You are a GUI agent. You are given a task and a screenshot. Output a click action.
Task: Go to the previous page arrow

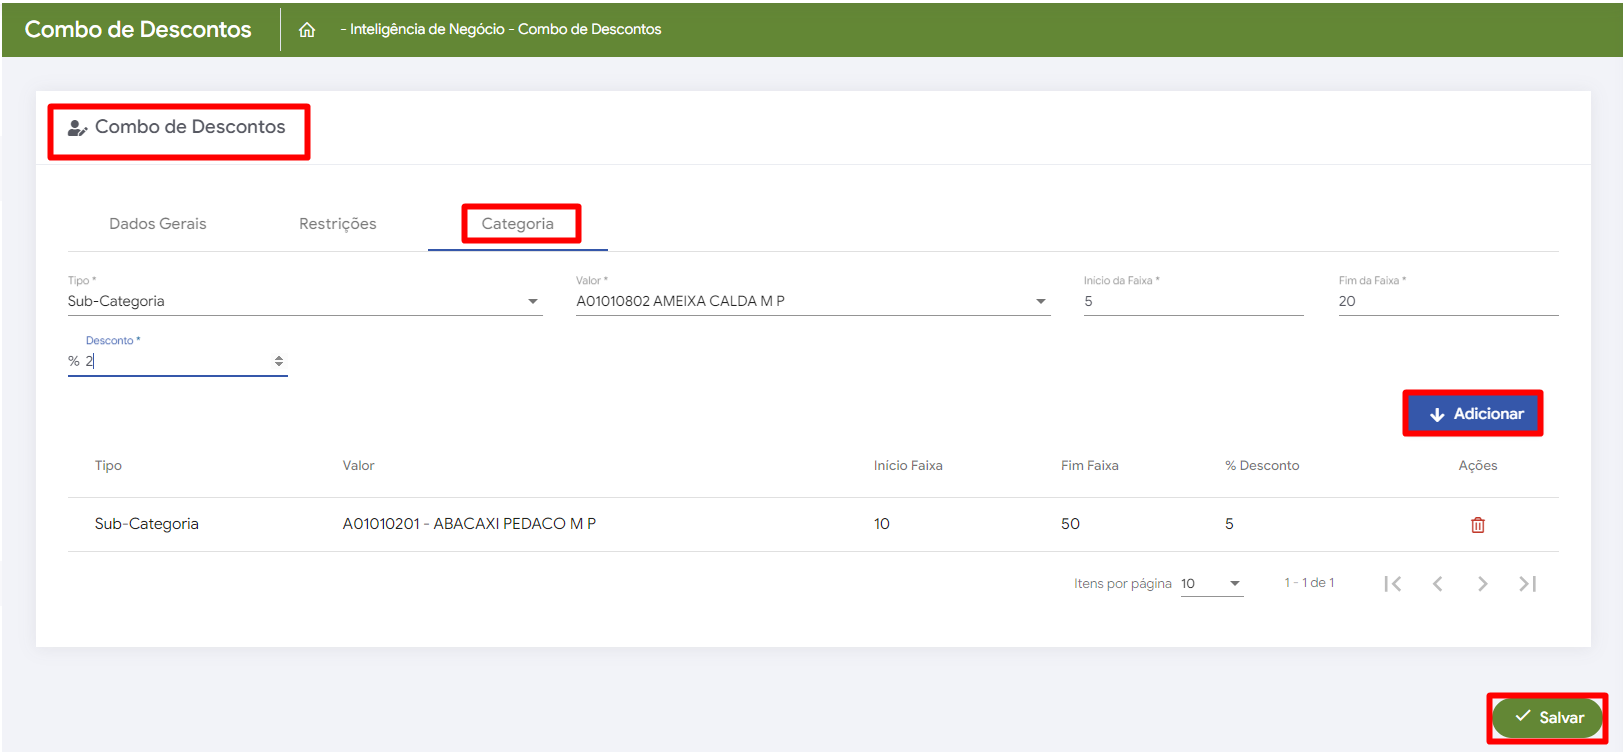click(1437, 584)
